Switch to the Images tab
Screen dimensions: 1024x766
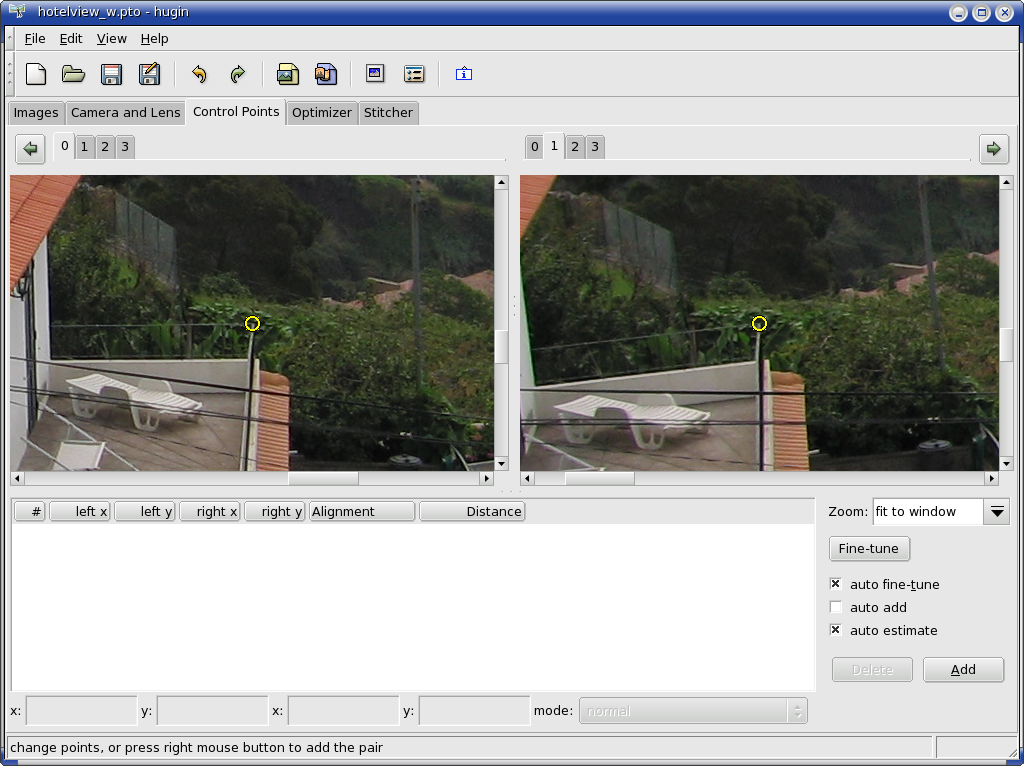36,112
